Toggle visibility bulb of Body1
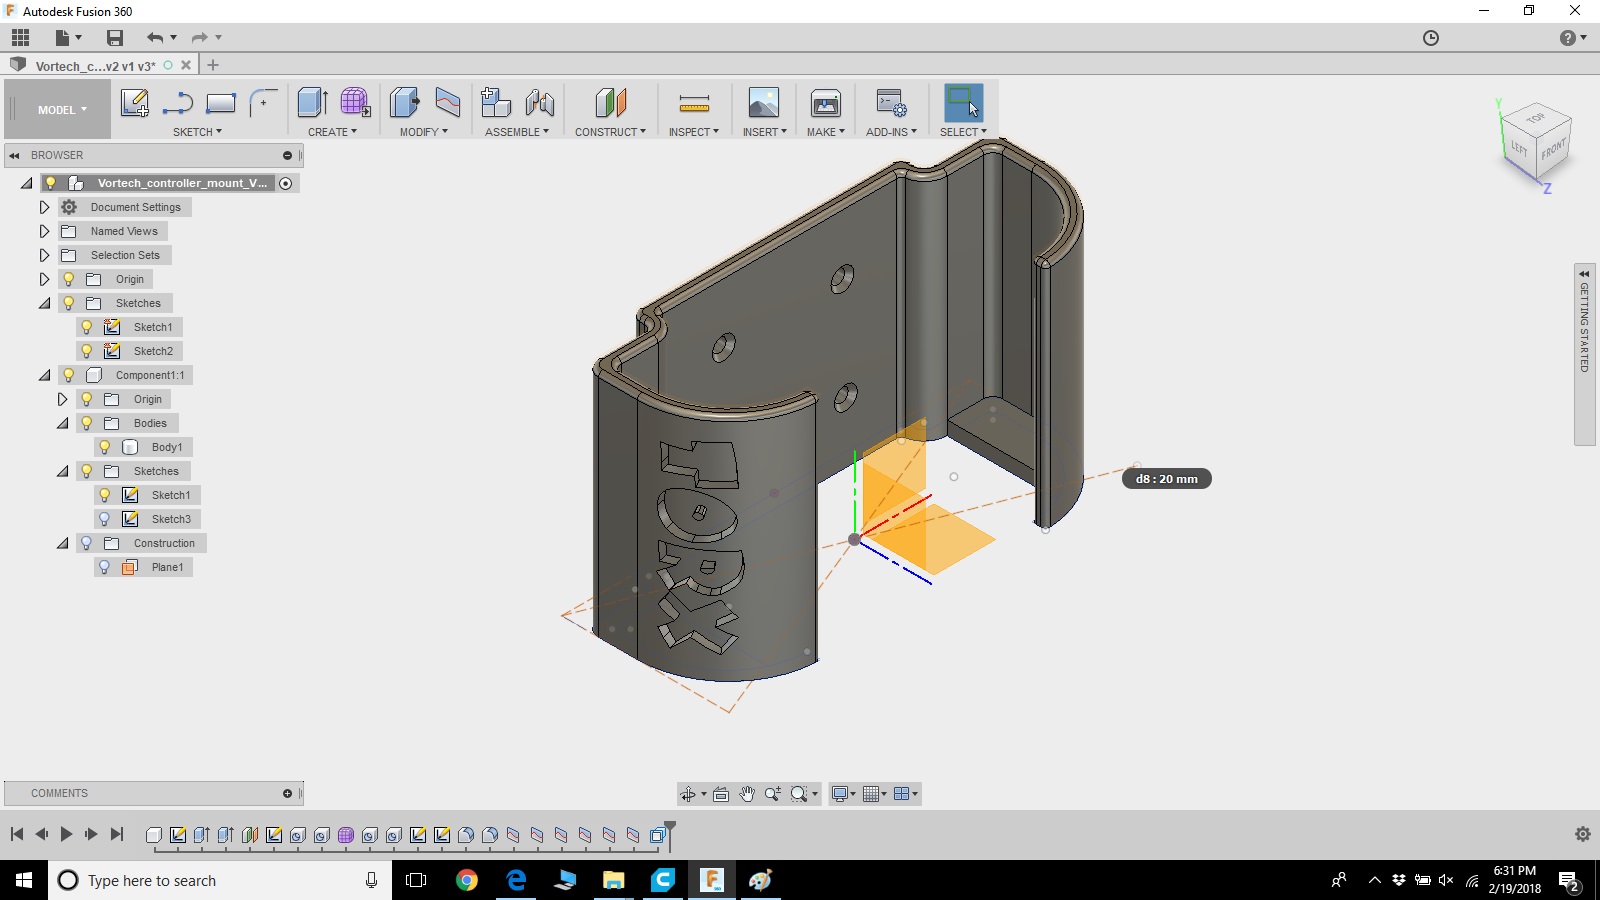This screenshot has width=1600, height=900. click(x=105, y=447)
